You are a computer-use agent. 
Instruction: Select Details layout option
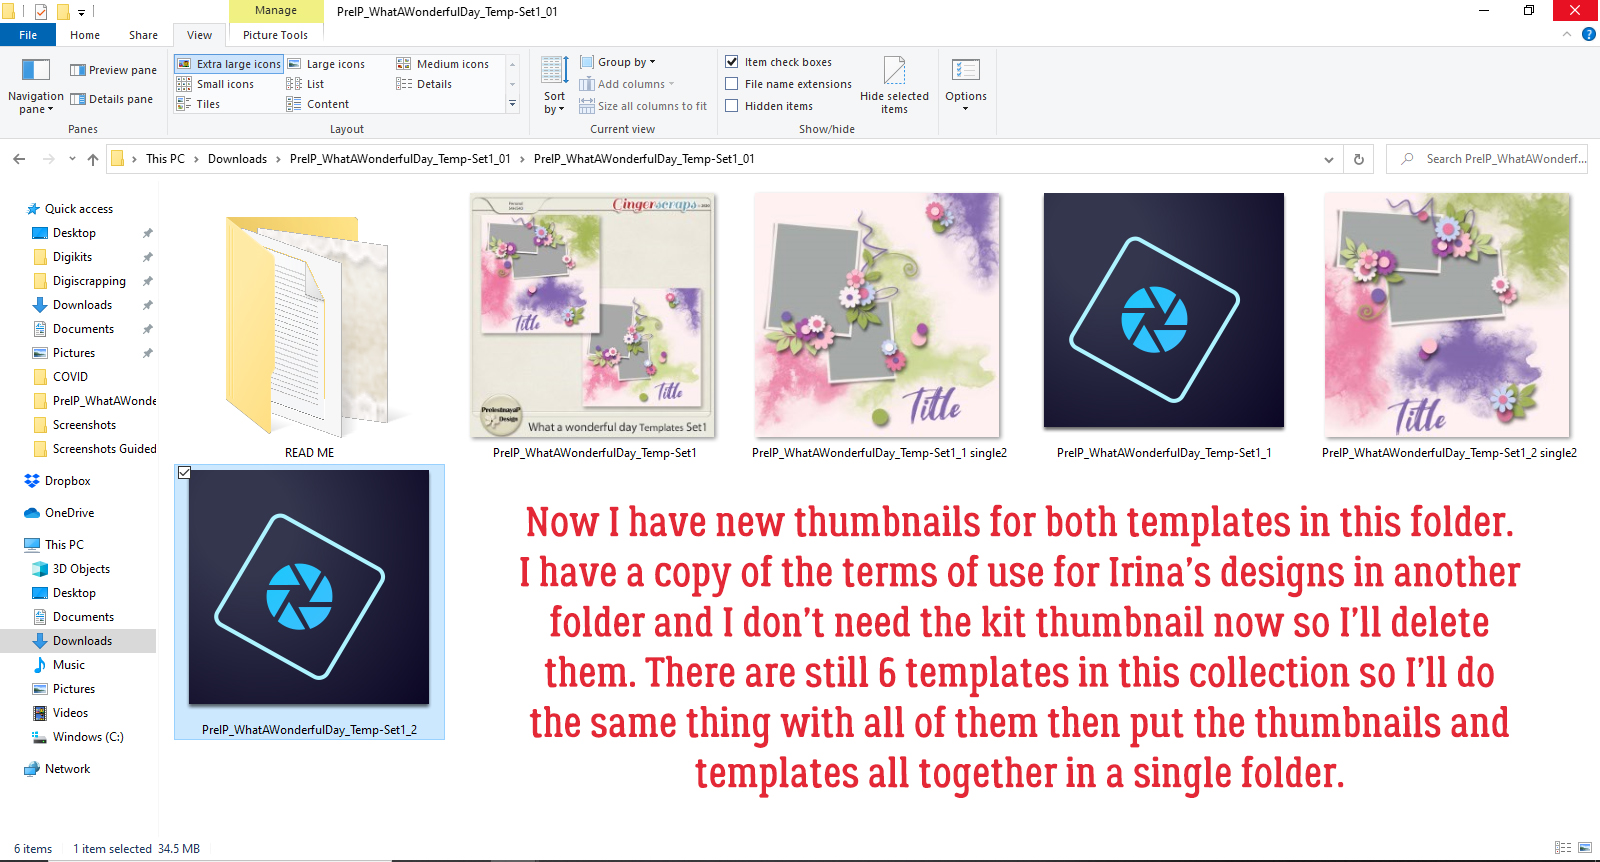coord(424,84)
